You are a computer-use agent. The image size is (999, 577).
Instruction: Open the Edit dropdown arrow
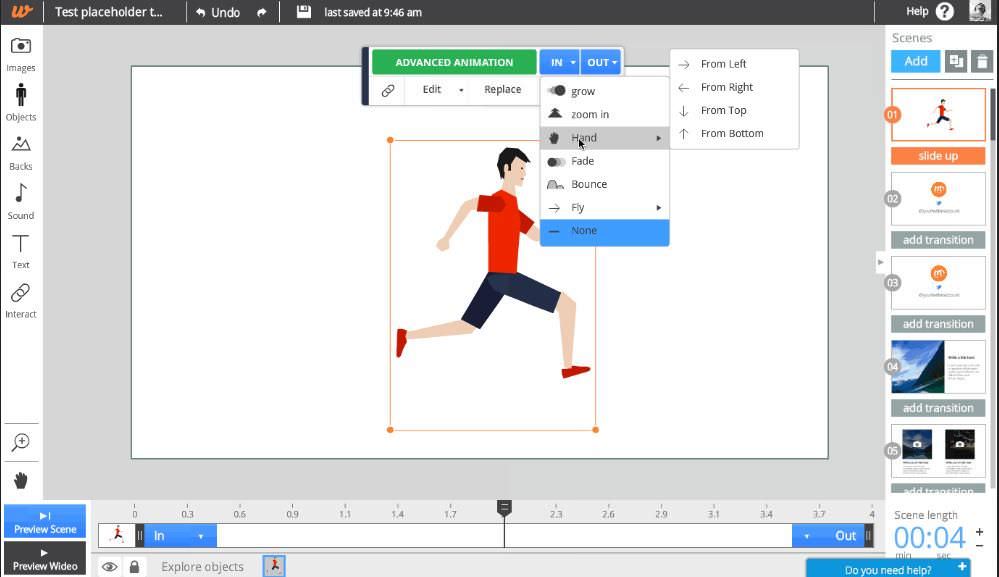461,90
